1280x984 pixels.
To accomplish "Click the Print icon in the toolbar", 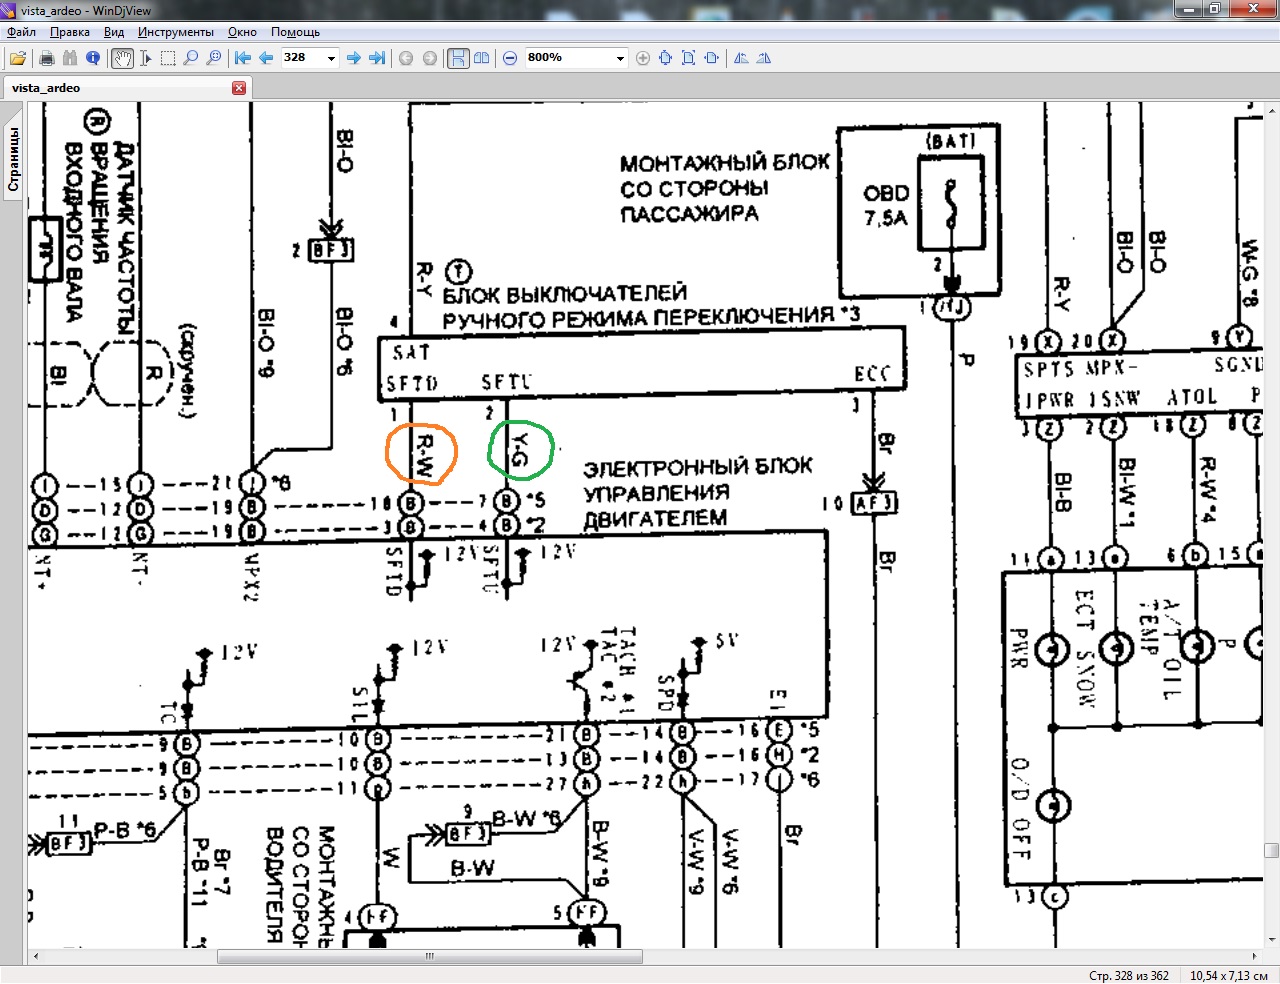I will (46, 58).
